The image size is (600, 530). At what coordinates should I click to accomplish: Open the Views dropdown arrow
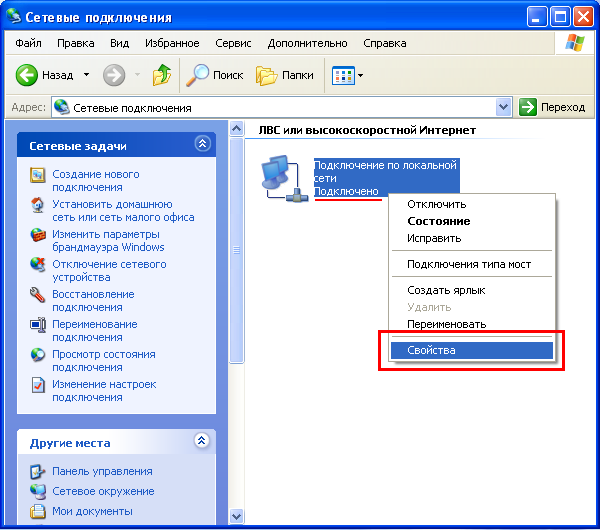[x=360, y=75]
